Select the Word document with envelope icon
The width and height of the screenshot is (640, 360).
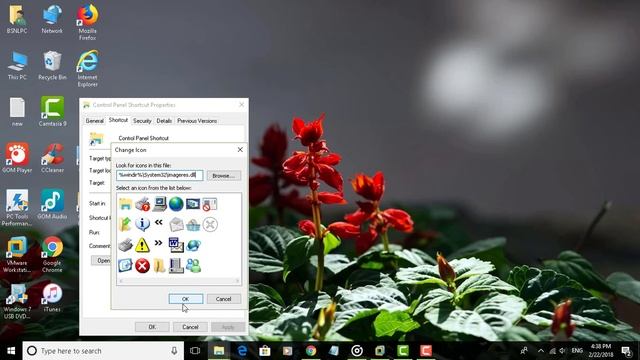176,245
